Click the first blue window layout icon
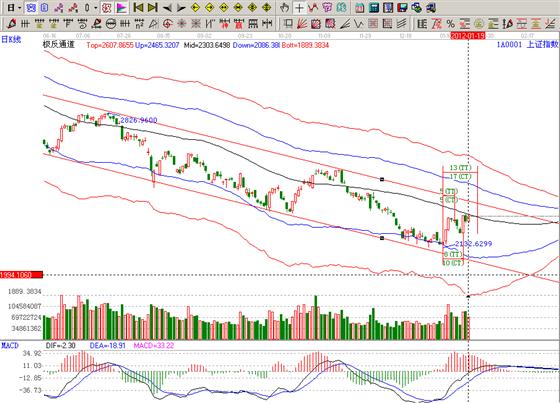This screenshot has height=403, width=560. tap(31, 8)
